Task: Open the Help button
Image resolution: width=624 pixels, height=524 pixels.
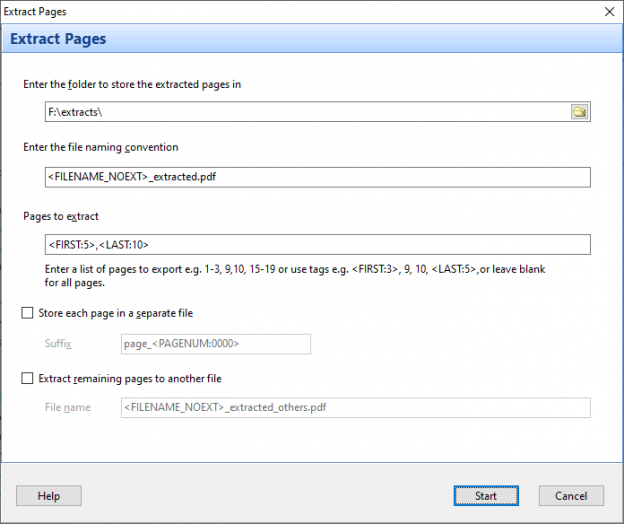Action: click(x=49, y=496)
